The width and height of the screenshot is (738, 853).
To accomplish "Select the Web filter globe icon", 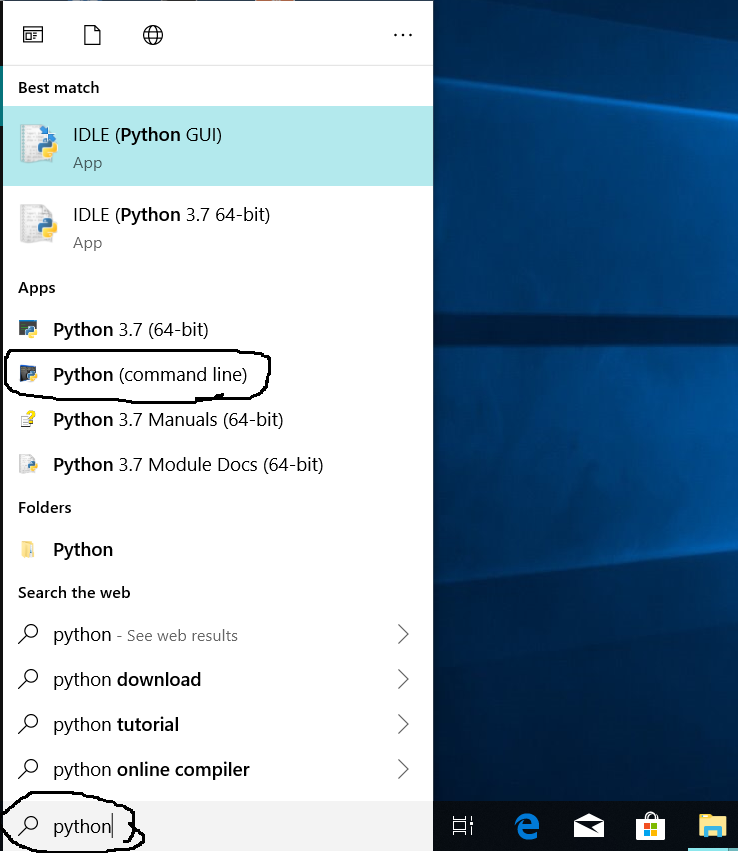I will [x=153, y=35].
